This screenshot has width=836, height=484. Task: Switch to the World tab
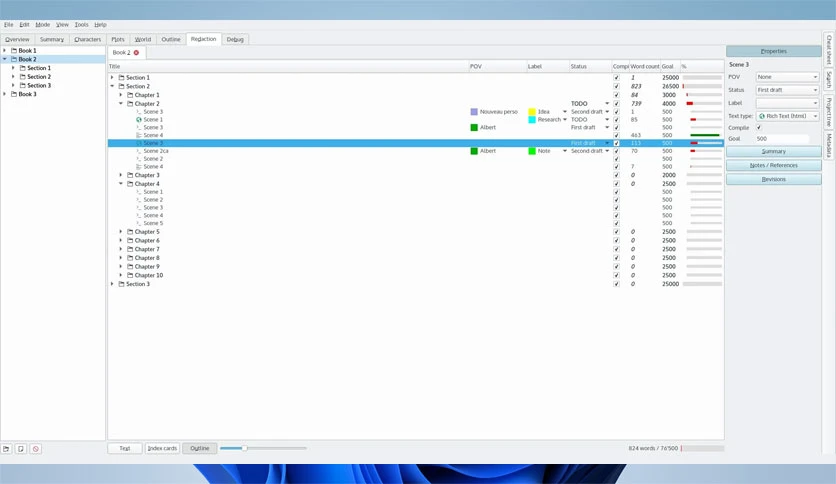143,39
